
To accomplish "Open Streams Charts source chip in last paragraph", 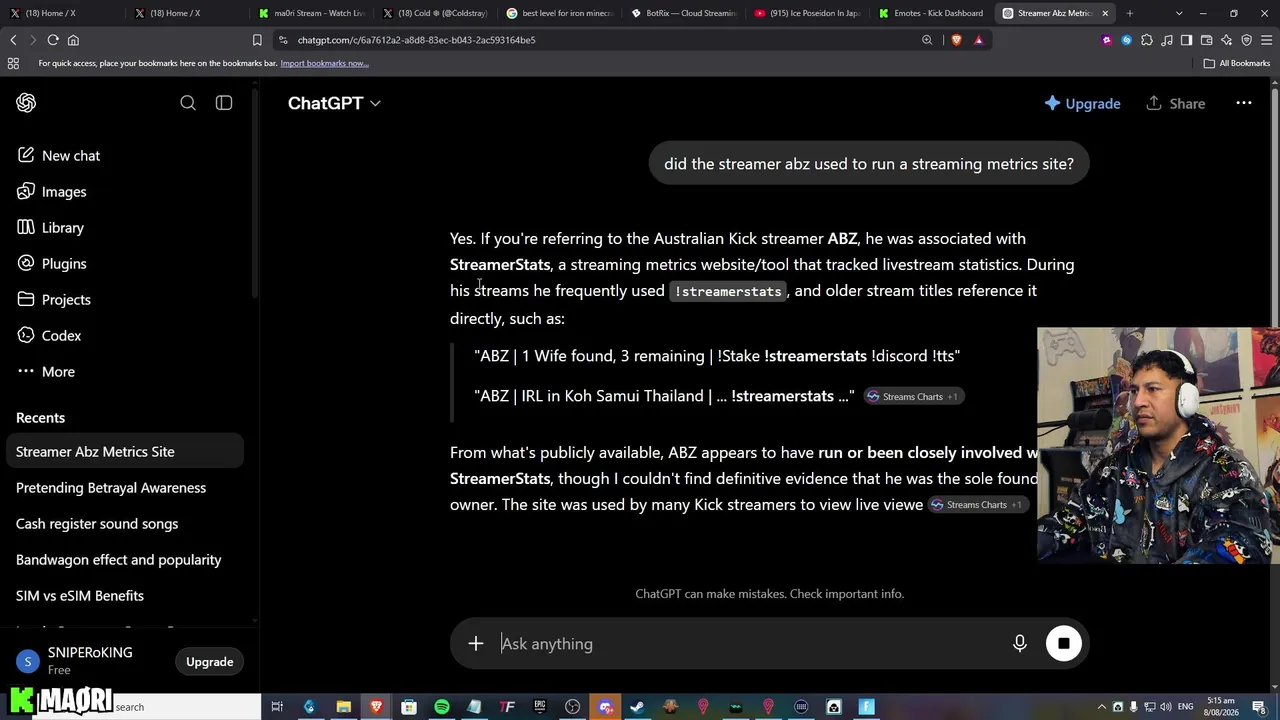I will coord(976,505).
